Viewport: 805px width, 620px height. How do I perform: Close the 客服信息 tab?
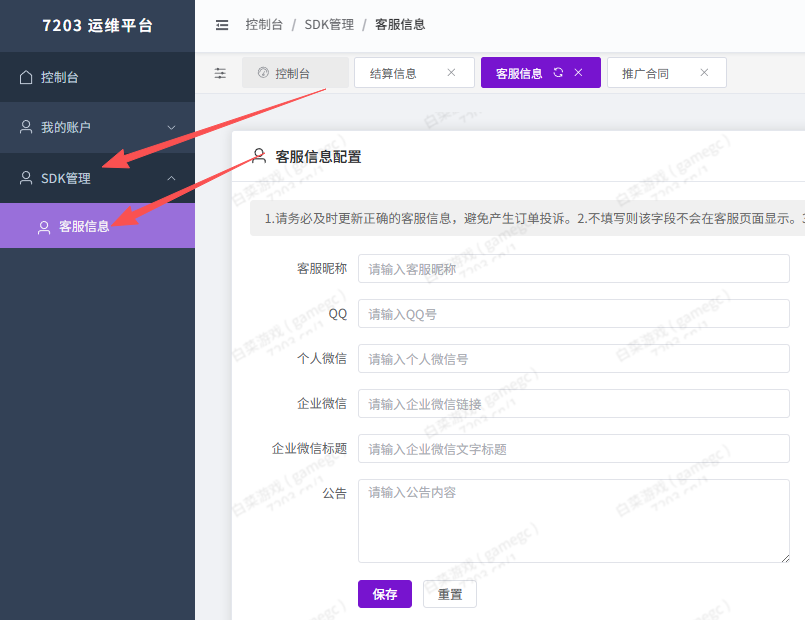click(578, 72)
